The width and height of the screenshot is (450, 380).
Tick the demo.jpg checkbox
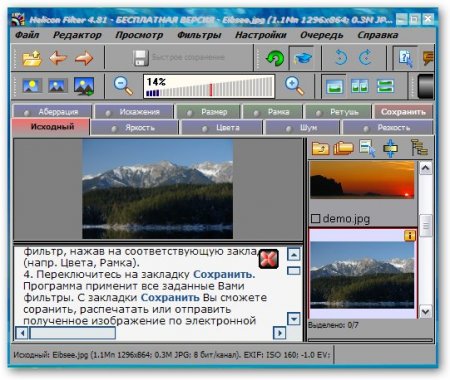[315, 219]
